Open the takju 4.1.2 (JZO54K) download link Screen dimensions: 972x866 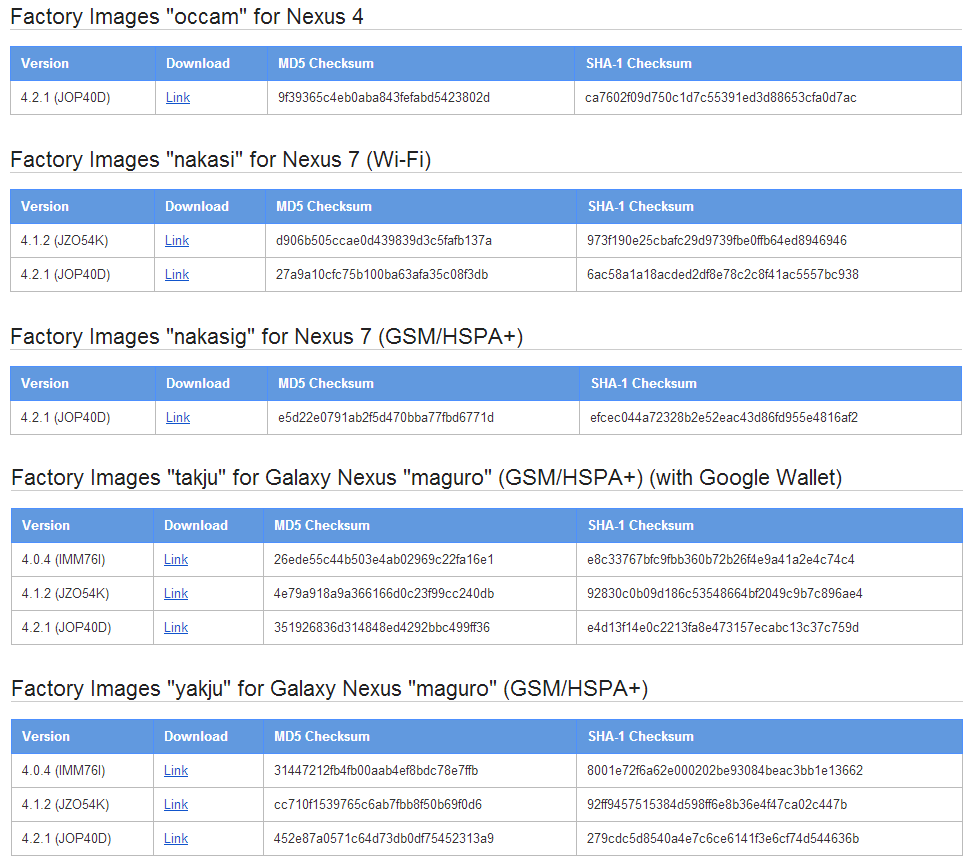point(176,594)
